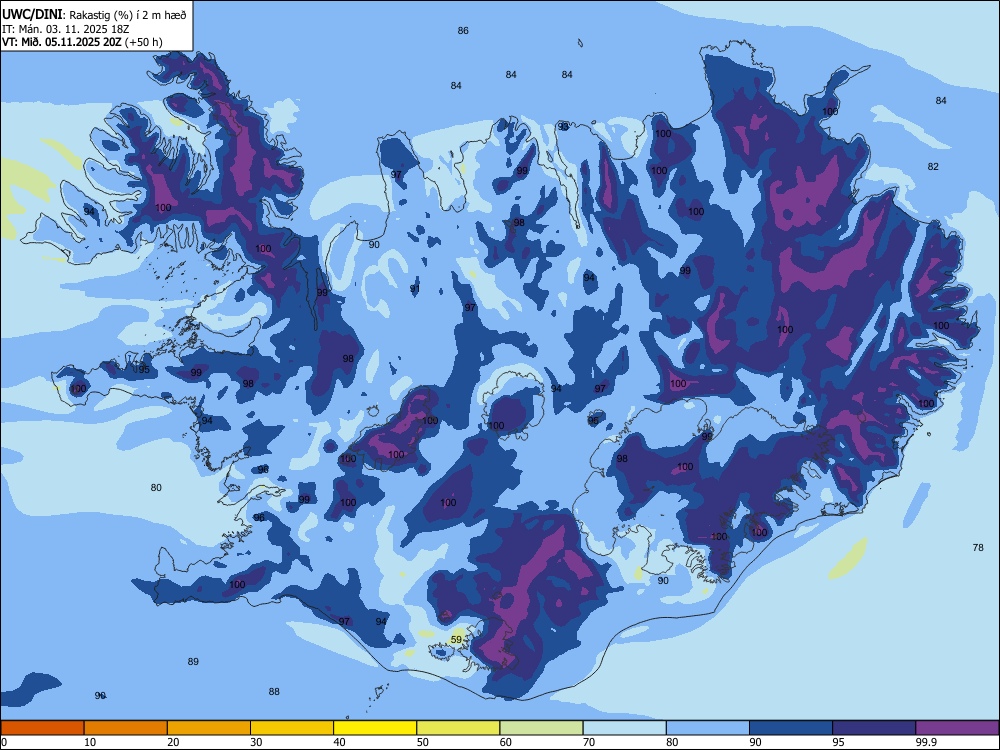Click the '59' humidity value on the map
Image resolution: width=1000 pixels, height=750 pixels.
coord(456,639)
